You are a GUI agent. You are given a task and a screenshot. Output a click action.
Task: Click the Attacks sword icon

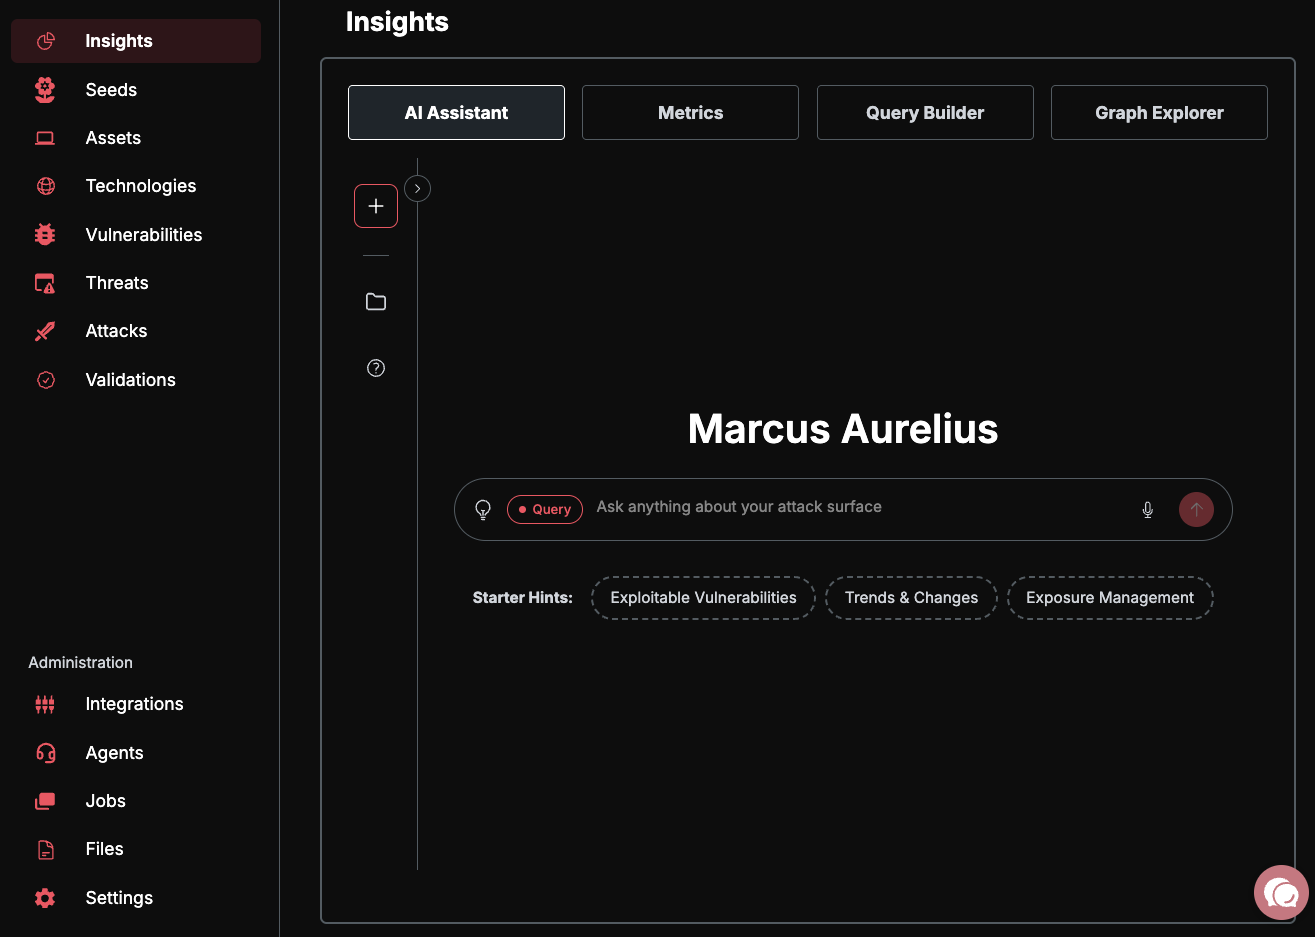(45, 331)
